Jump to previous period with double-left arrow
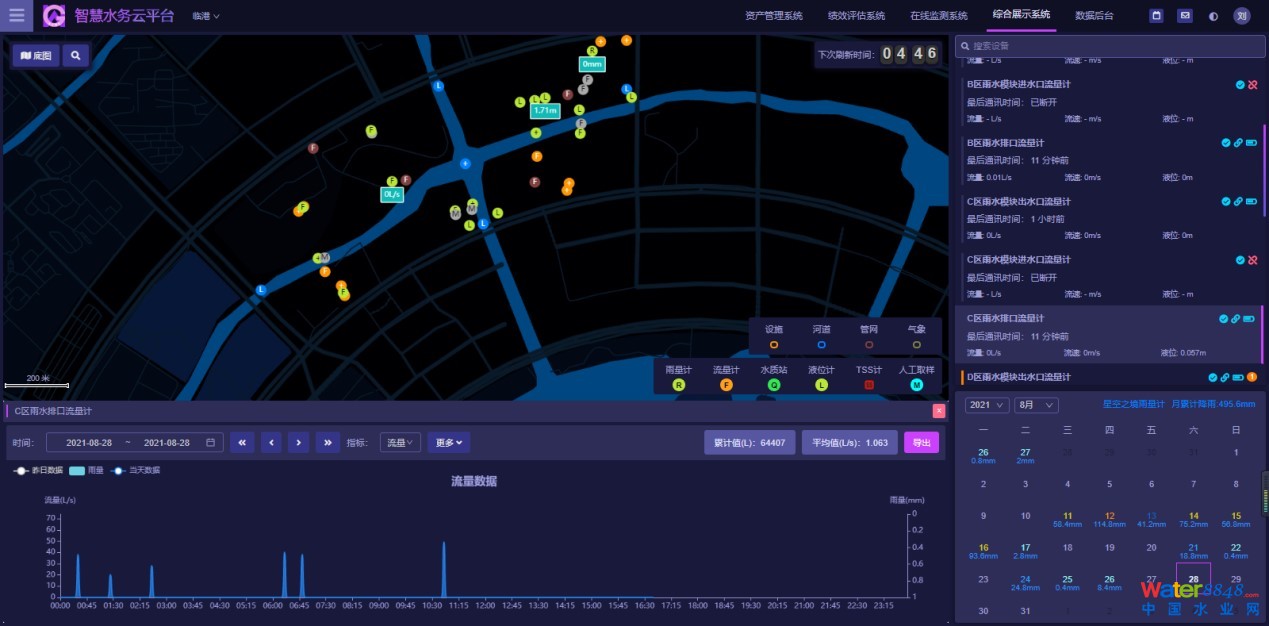The width and height of the screenshot is (1269, 626). click(x=242, y=442)
